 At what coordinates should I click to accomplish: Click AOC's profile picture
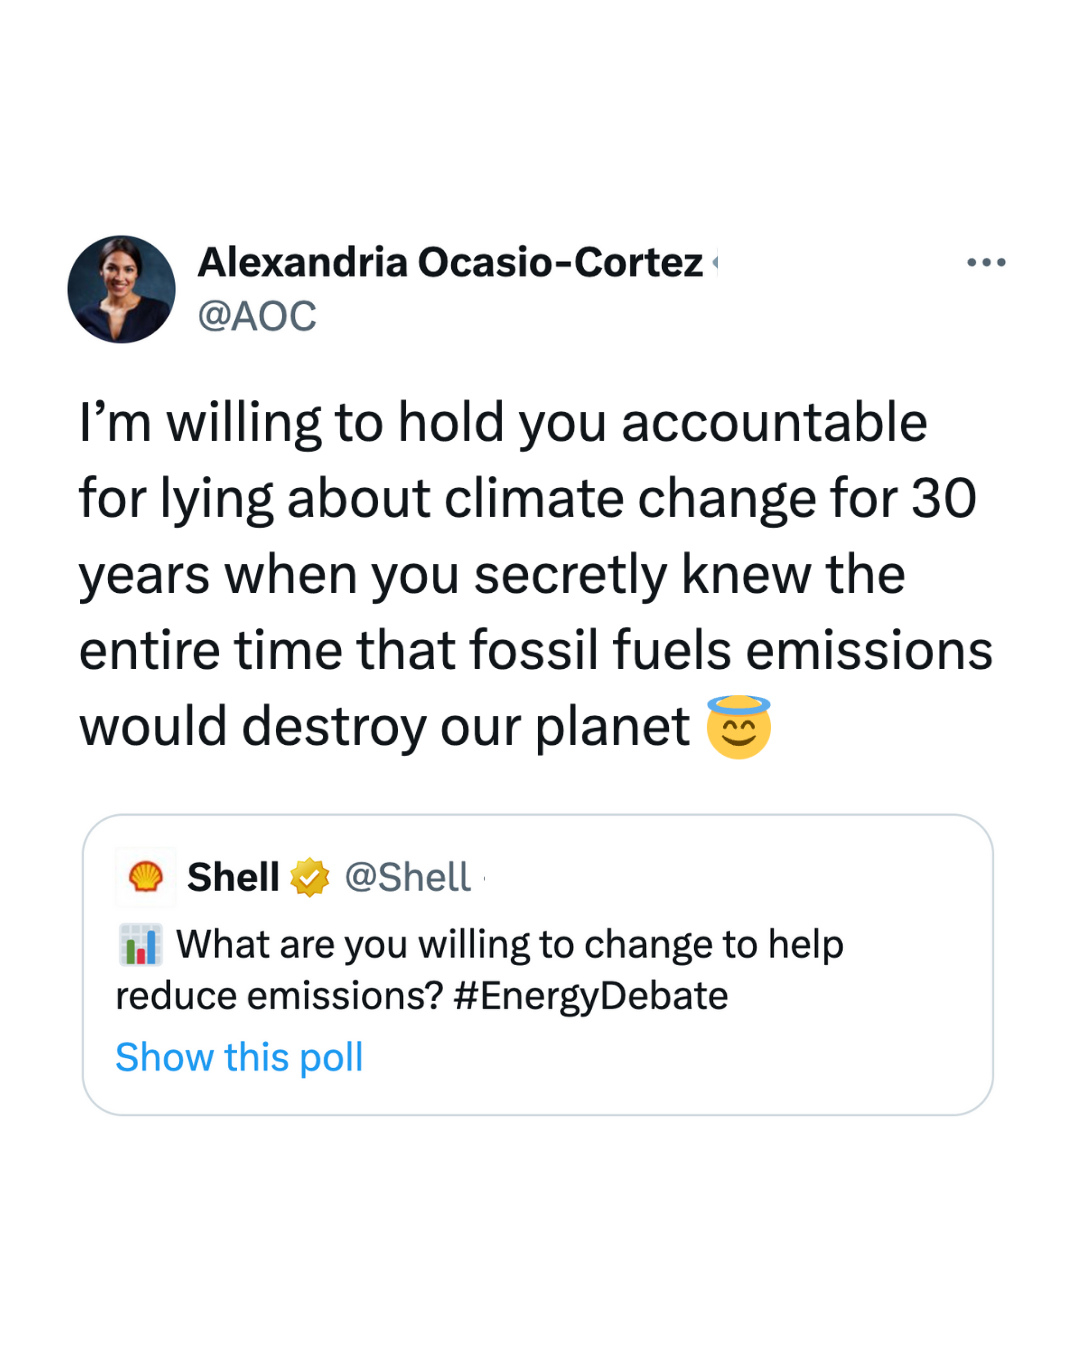[x=122, y=290]
